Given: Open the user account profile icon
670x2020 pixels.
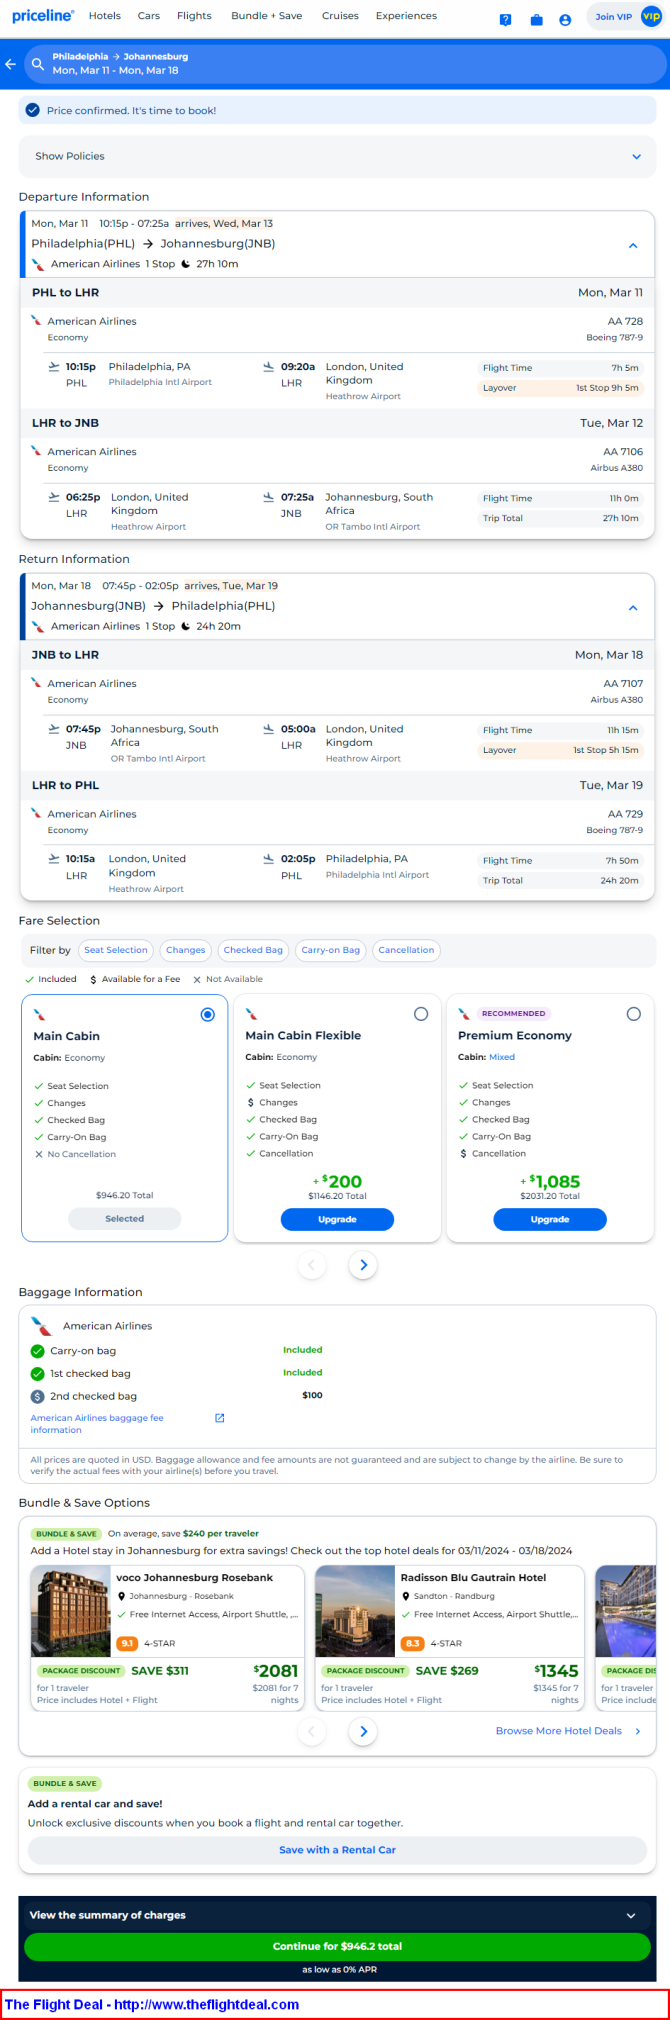Looking at the screenshot, I should pyautogui.click(x=565, y=19).
